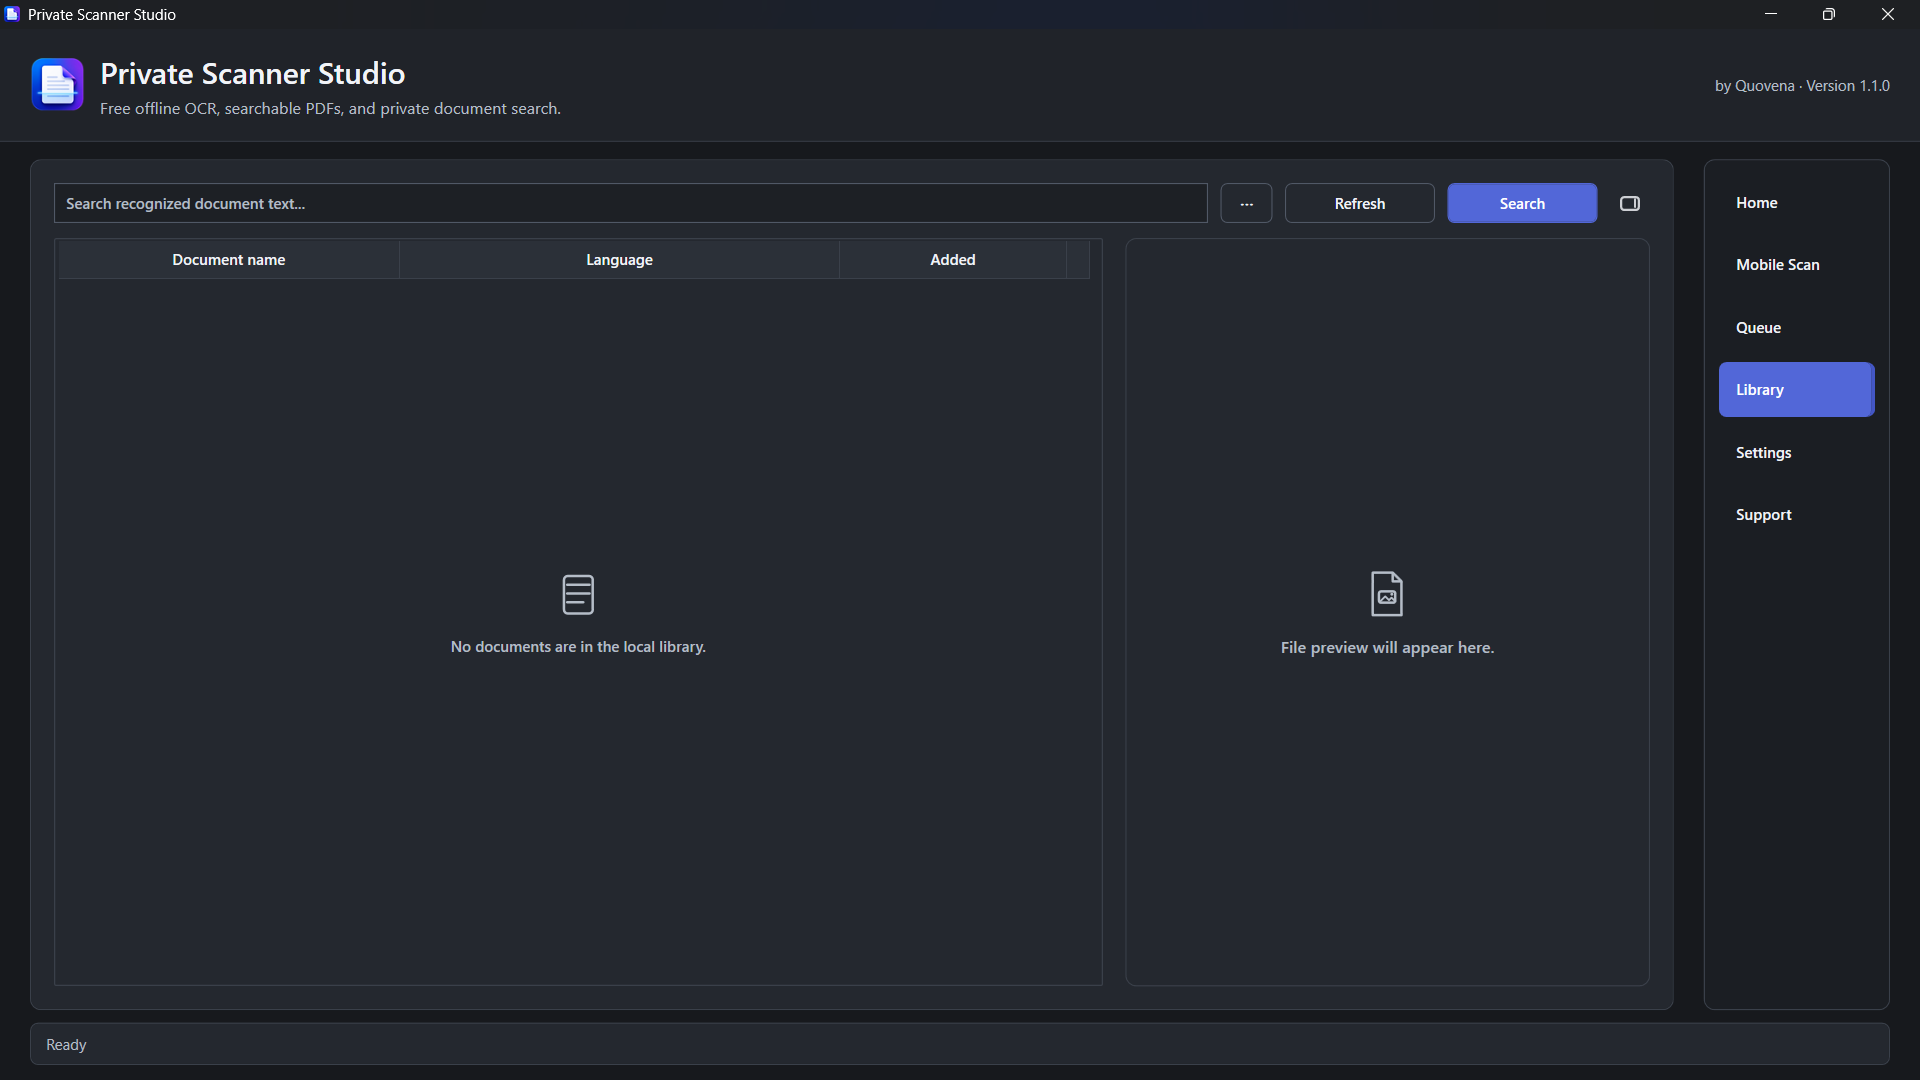1920x1080 pixels.
Task: Go to the Home page
Action: pyautogui.click(x=1796, y=202)
